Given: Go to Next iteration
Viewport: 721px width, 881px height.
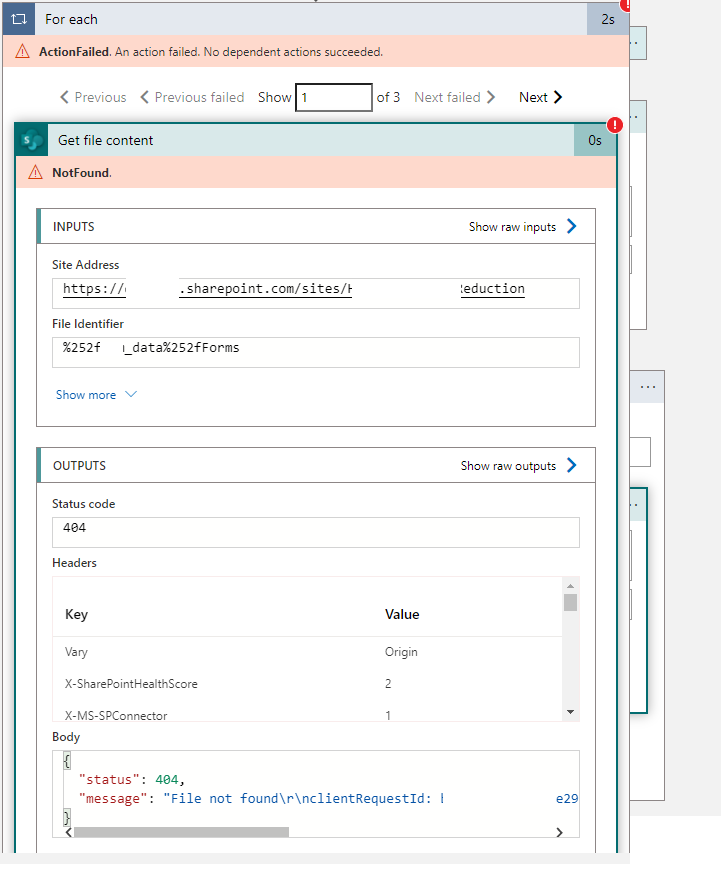Looking at the screenshot, I should pos(540,97).
